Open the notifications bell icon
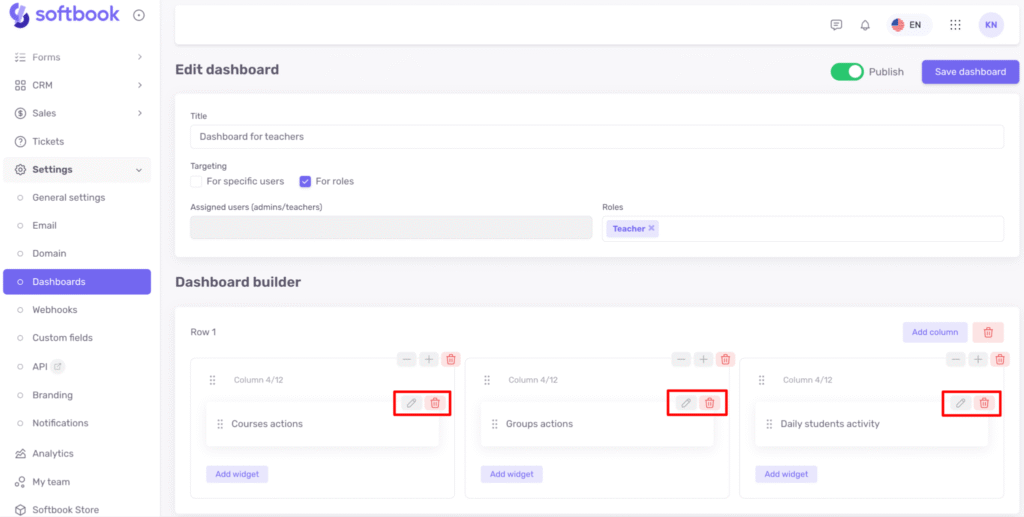Viewport: 1024px width, 517px height. coord(865,25)
